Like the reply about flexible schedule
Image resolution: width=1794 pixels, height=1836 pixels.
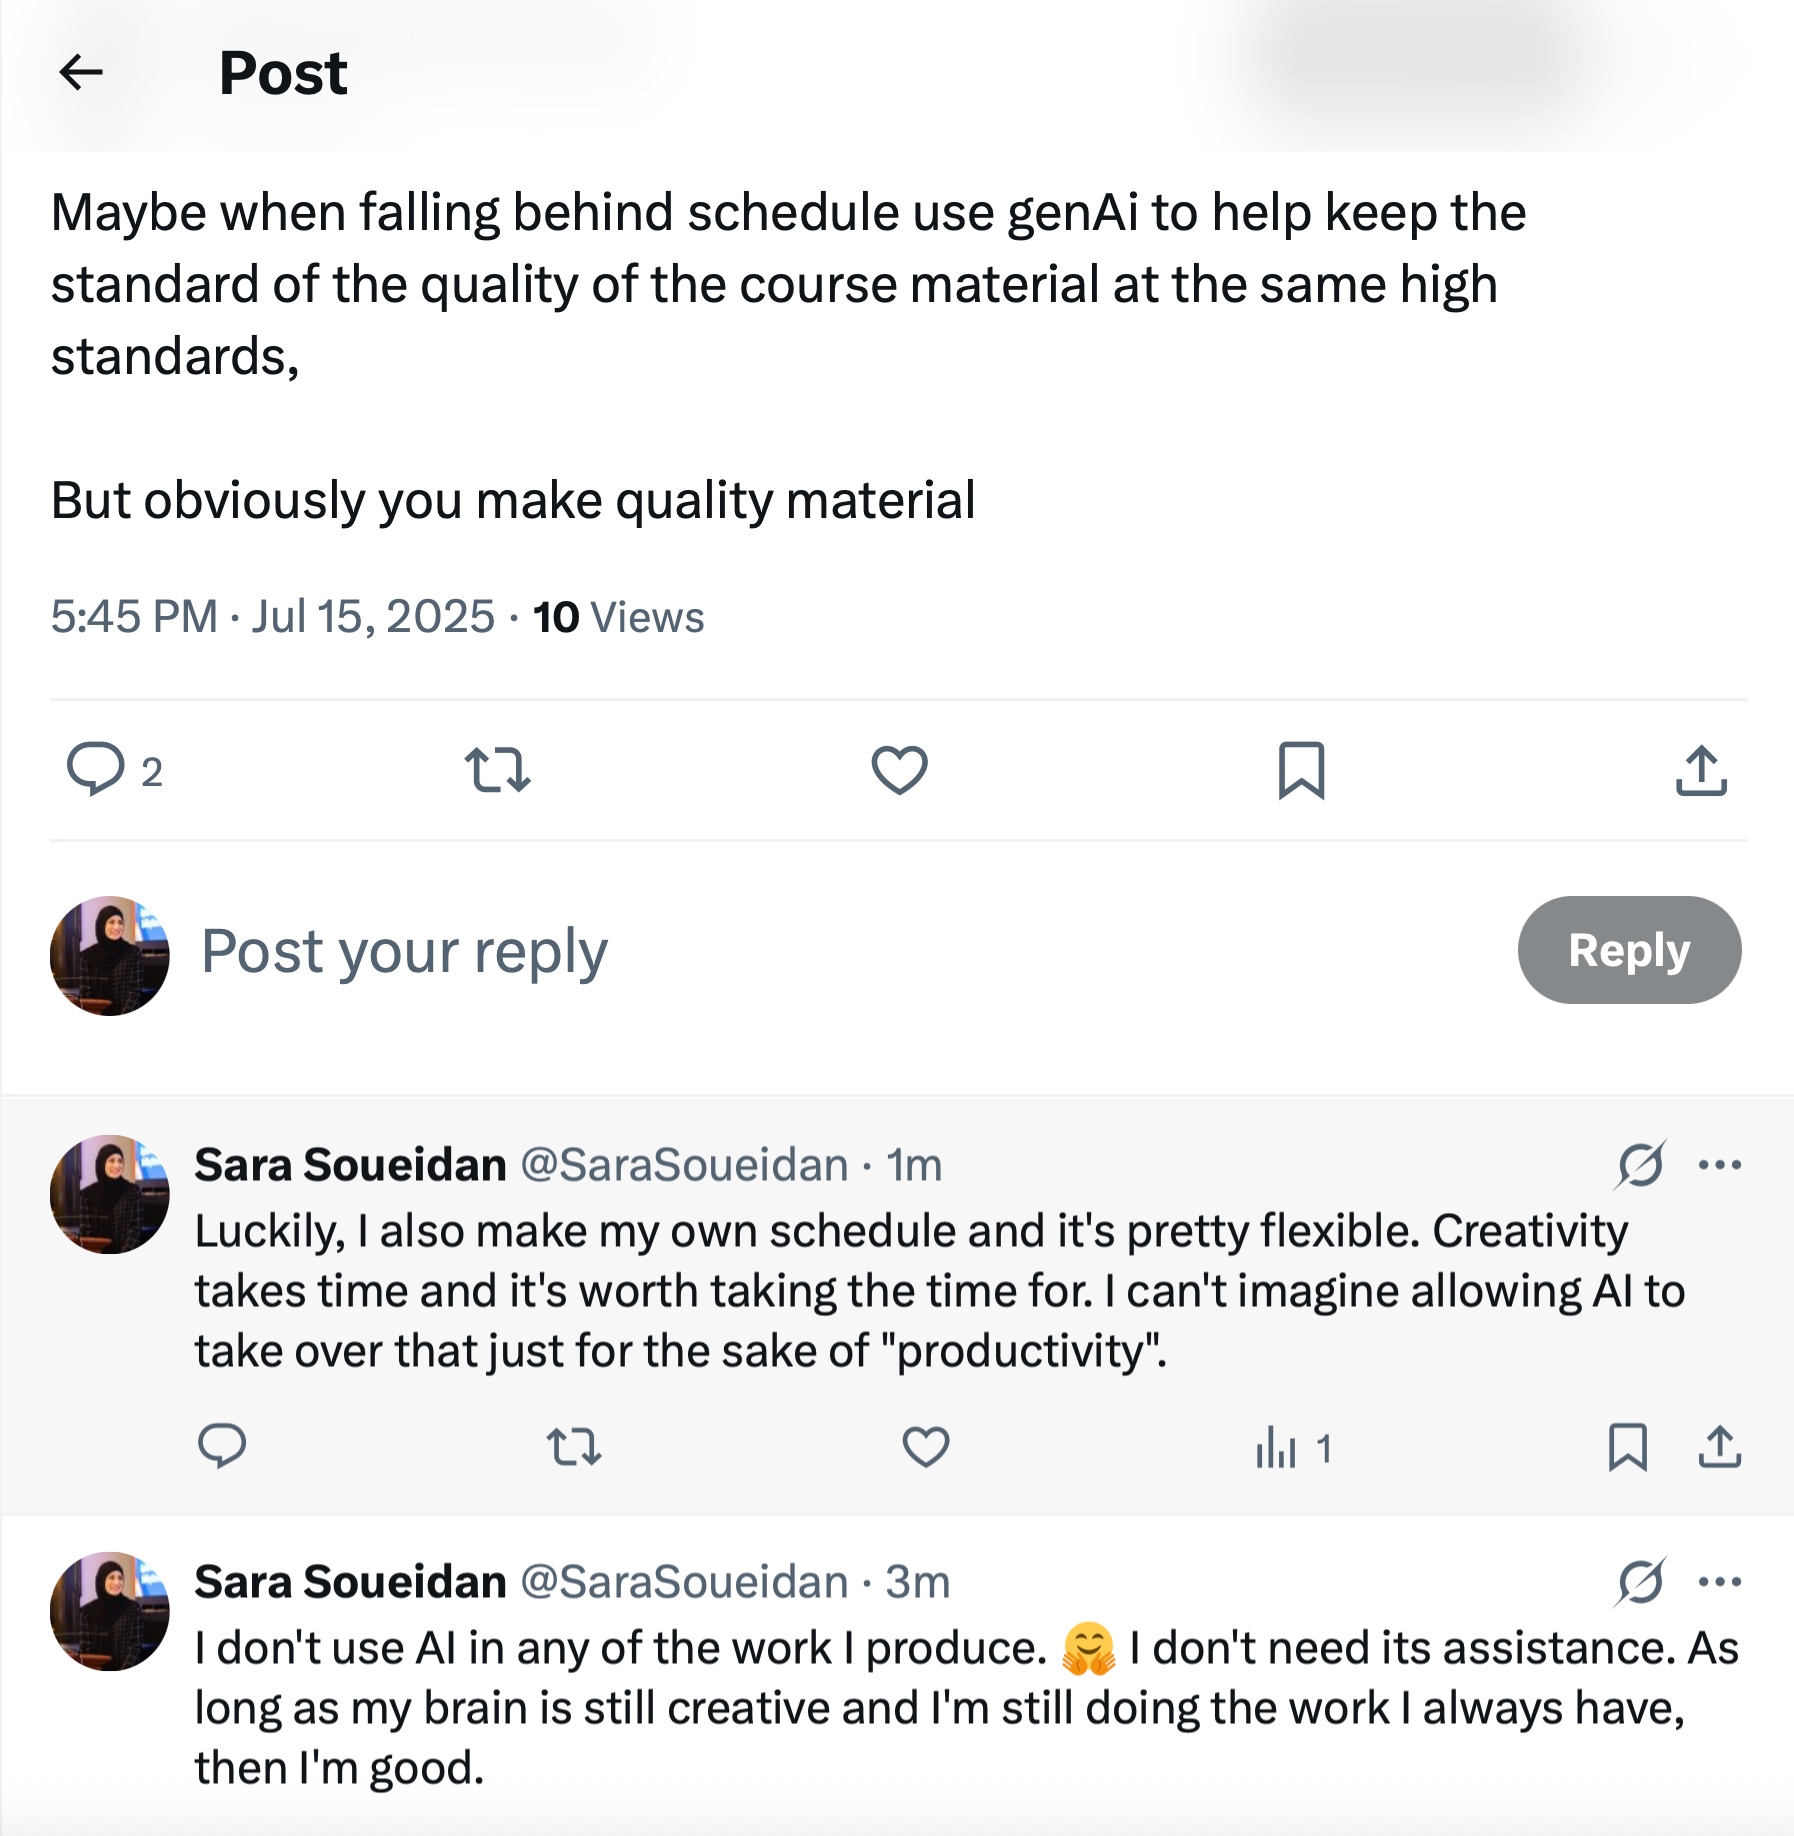point(925,1446)
